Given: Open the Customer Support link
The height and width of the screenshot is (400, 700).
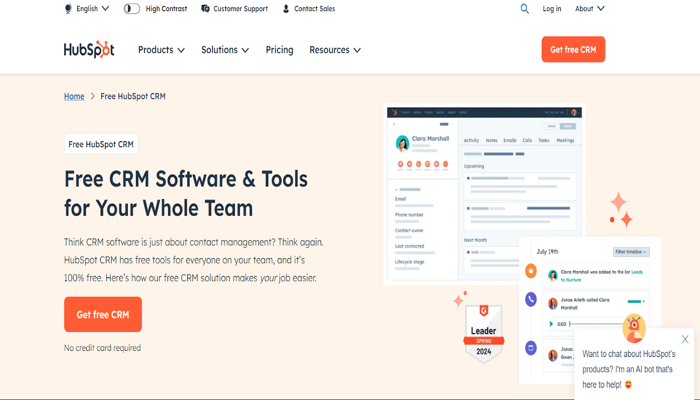Looking at the screenshot, I should pyautogui.click(x=240, y=8).
